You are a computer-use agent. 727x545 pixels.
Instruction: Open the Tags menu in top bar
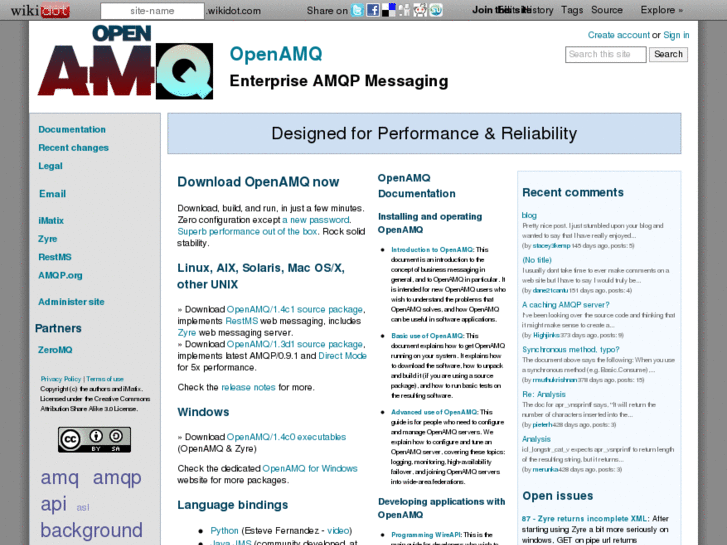click(572, 10)
